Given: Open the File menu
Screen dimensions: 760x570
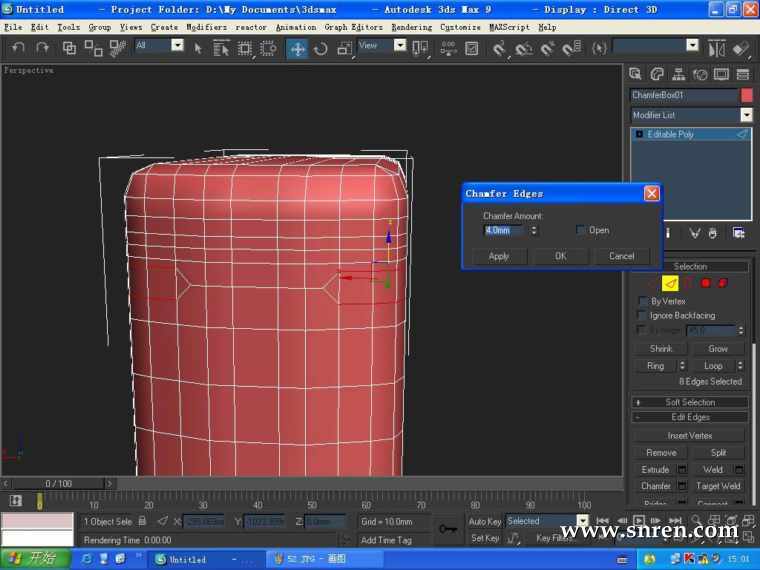Looking at the screenshot, I should point(13,28).
